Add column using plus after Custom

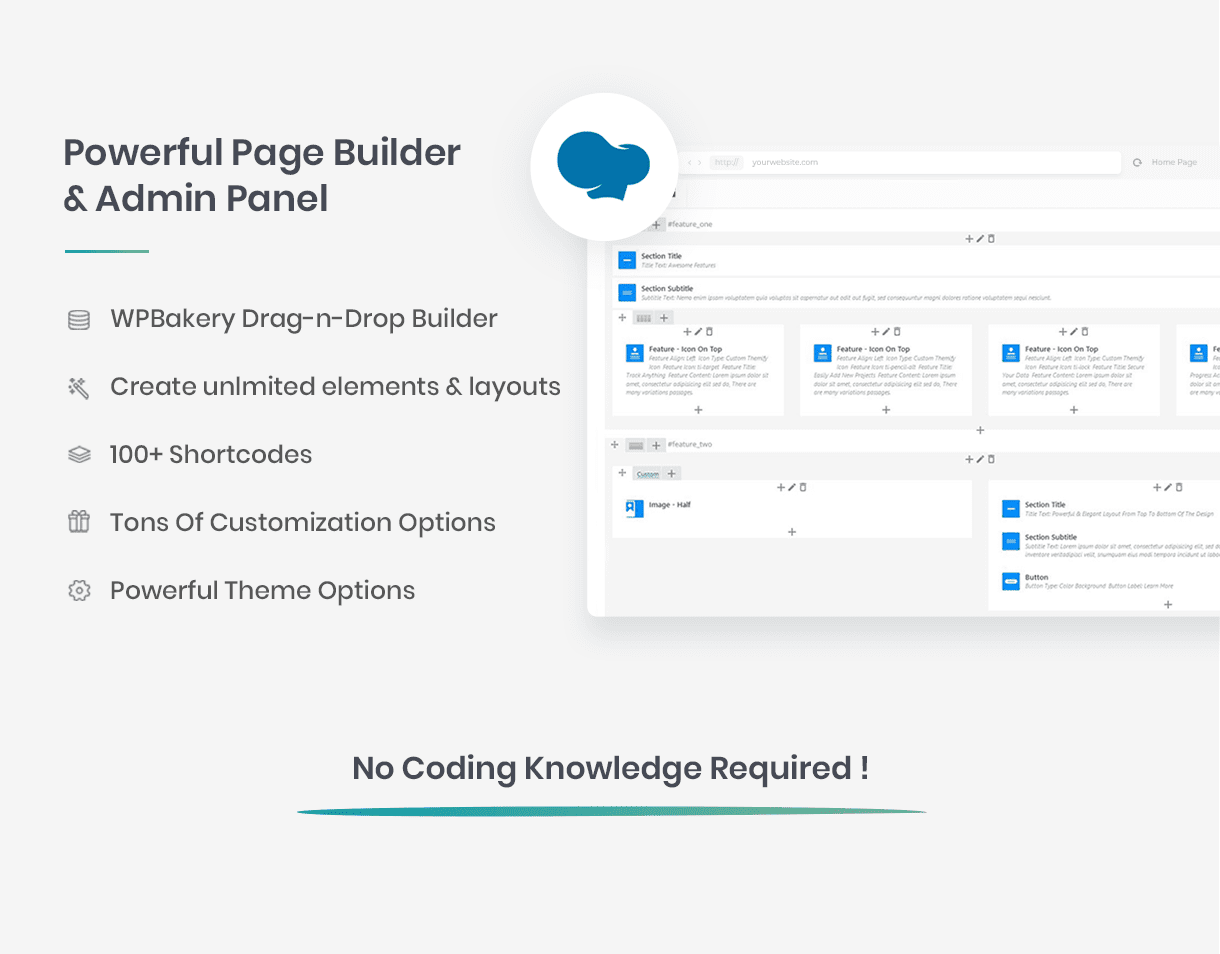pos(672,474)
